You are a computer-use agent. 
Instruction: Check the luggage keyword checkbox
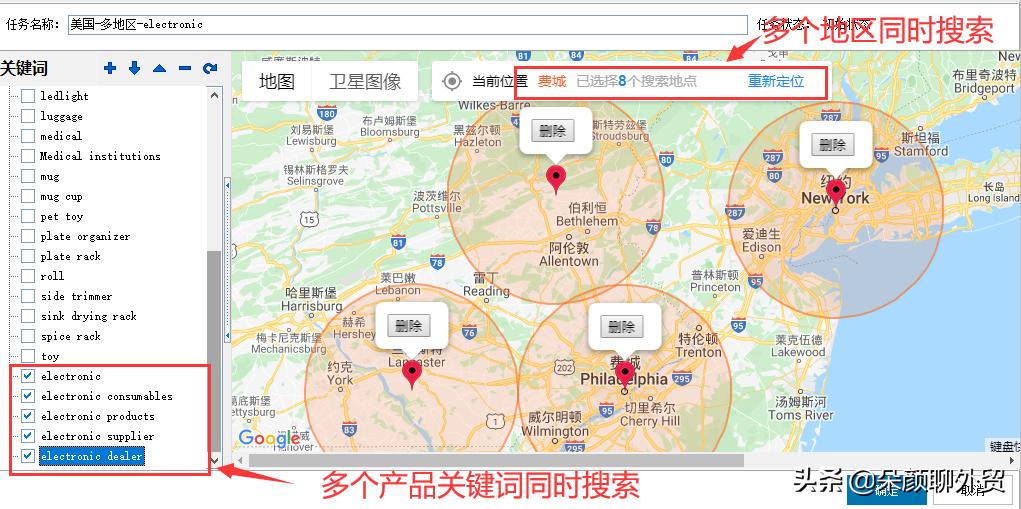coord(28,116)
